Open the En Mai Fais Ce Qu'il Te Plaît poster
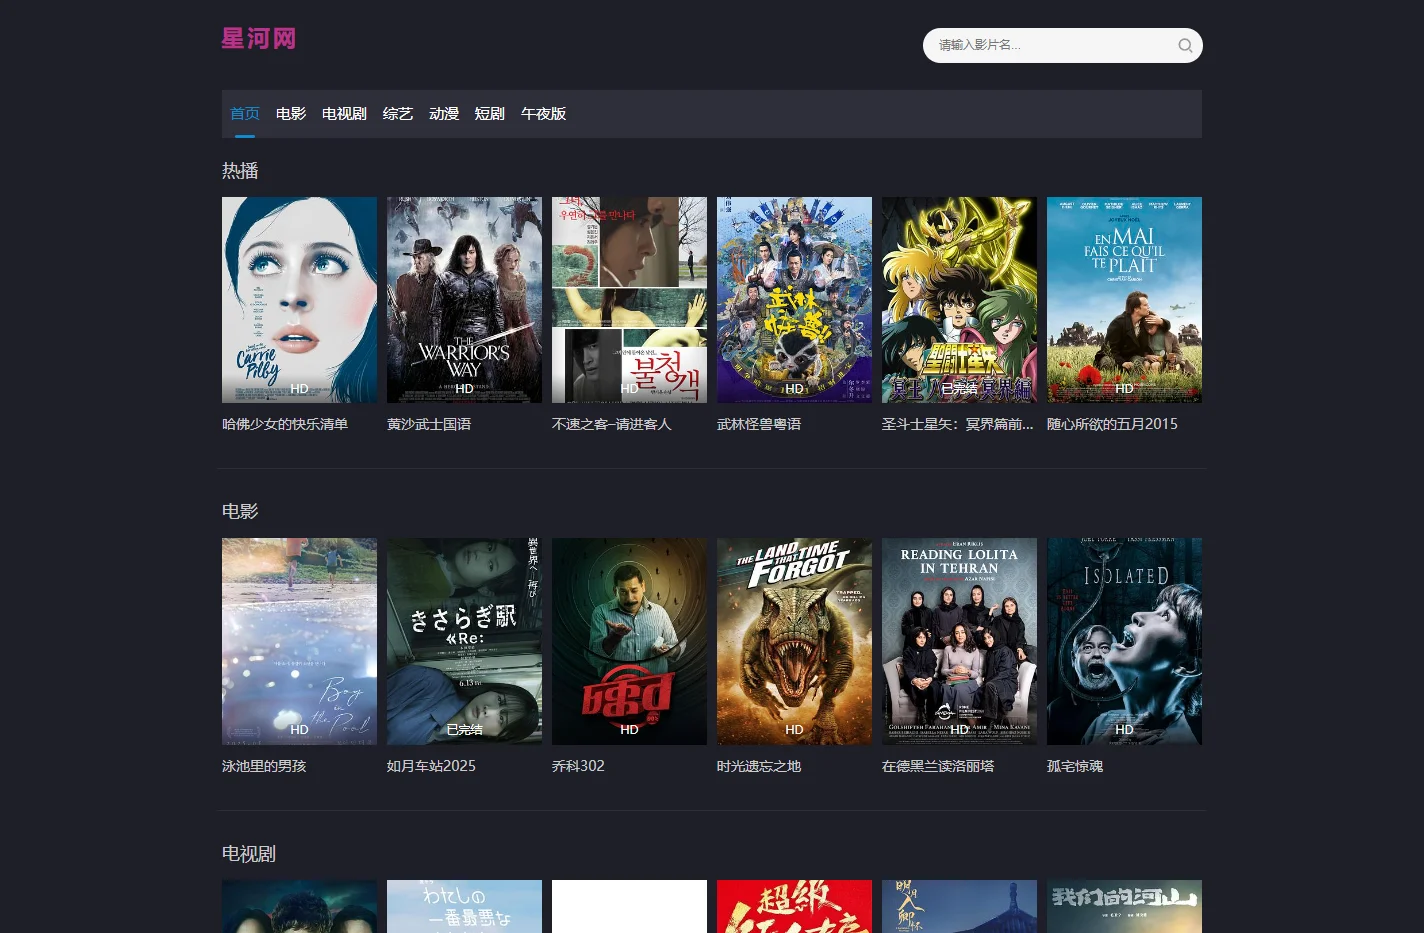The image size is (1424, 933). pyautogui.click(x=1124, y=300)
